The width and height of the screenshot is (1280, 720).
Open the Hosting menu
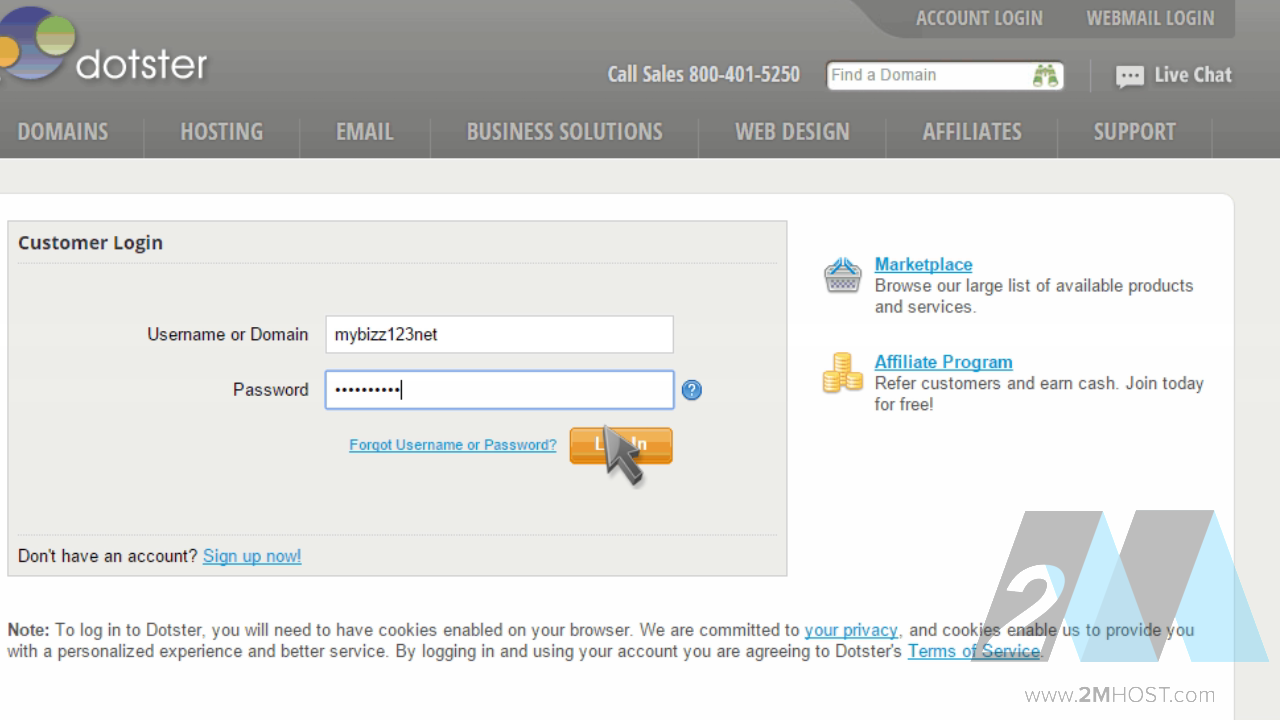point(221,132)
